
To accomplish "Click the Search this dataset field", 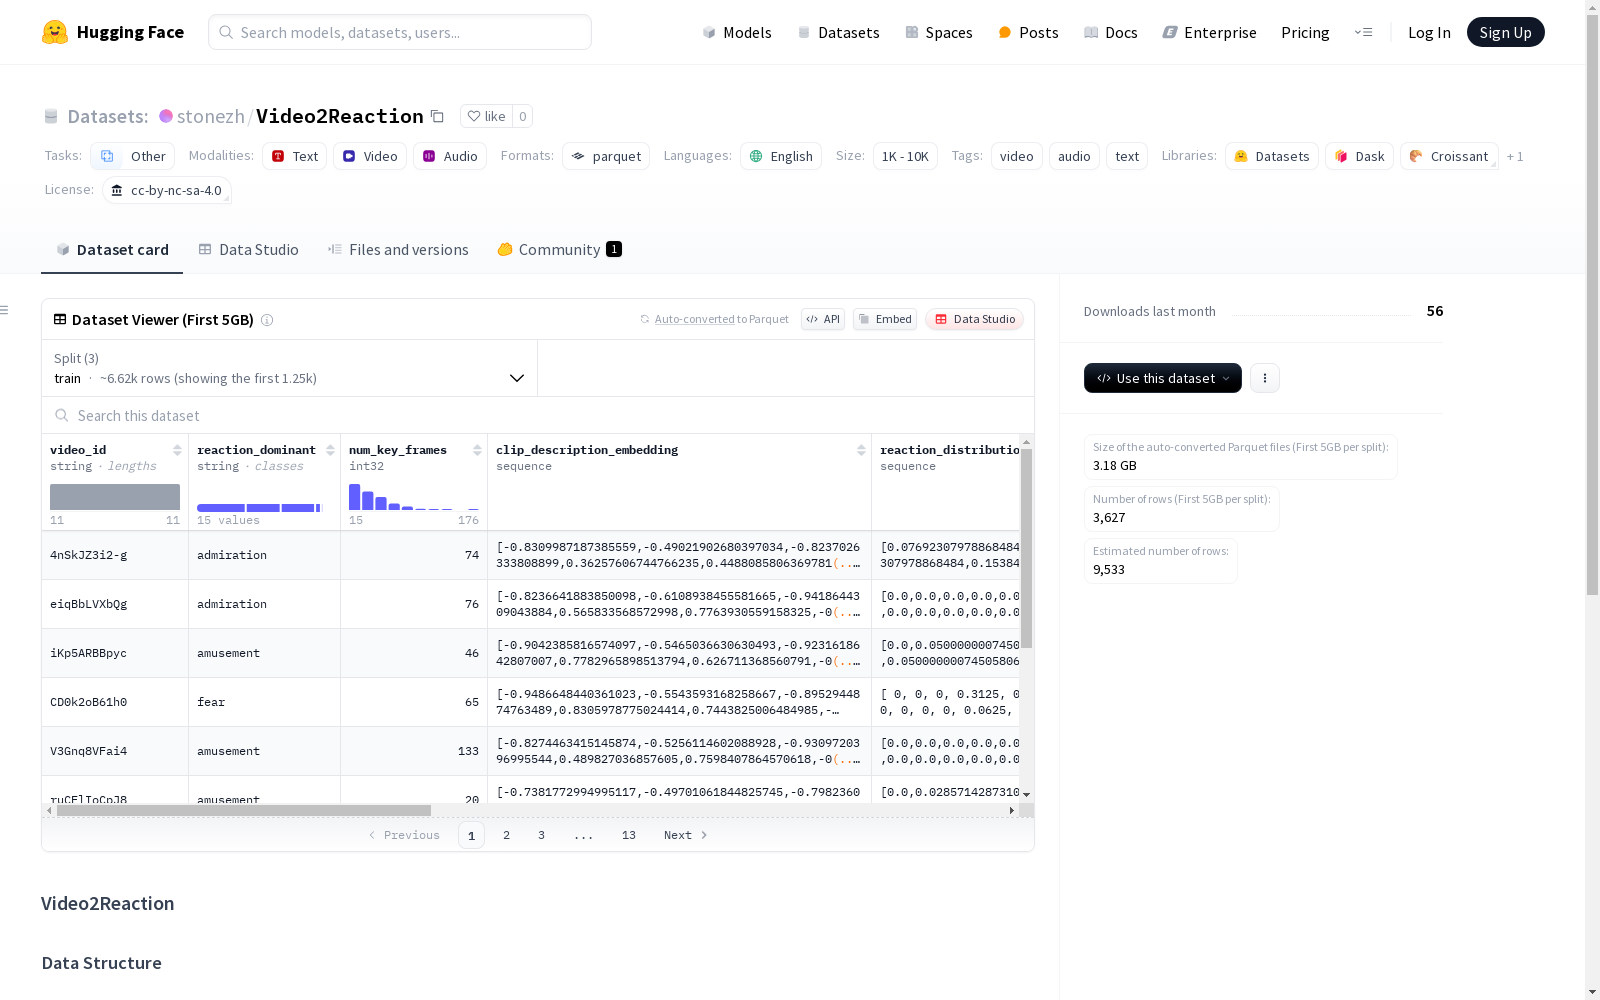I will (x=538, y=415).
